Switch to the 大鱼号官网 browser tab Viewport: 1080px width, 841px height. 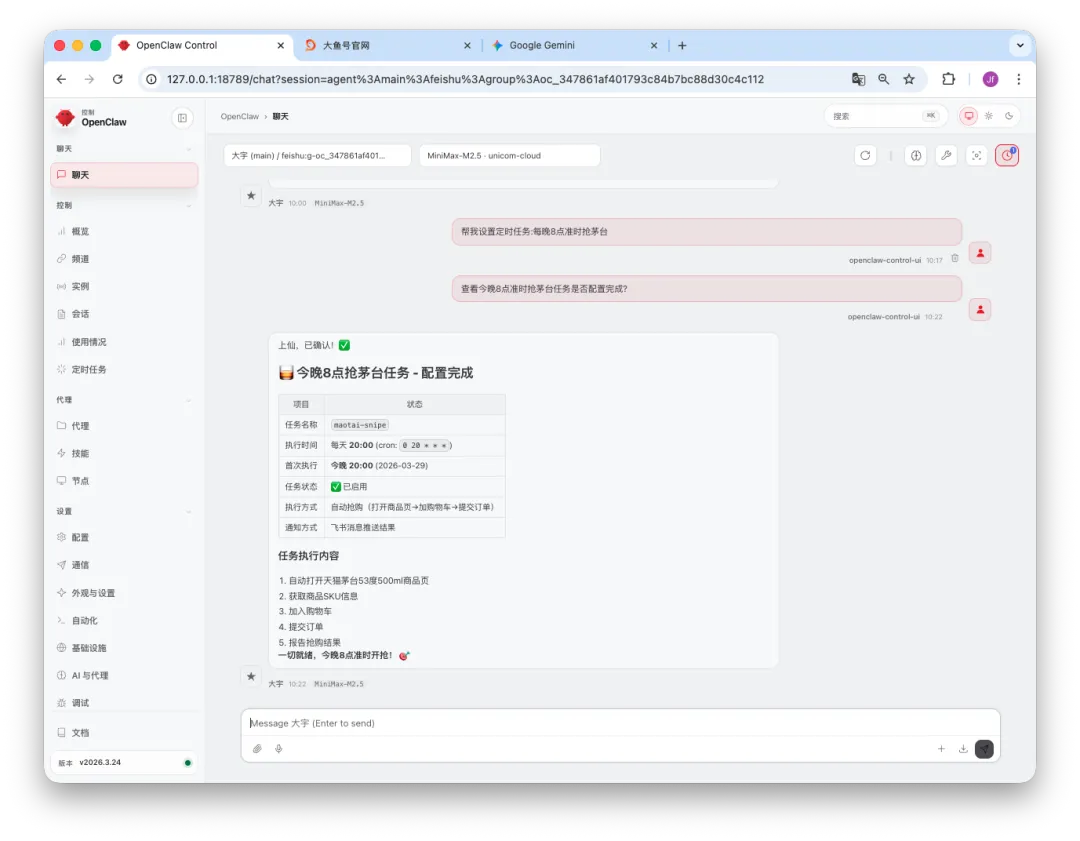tap(386, 45)
